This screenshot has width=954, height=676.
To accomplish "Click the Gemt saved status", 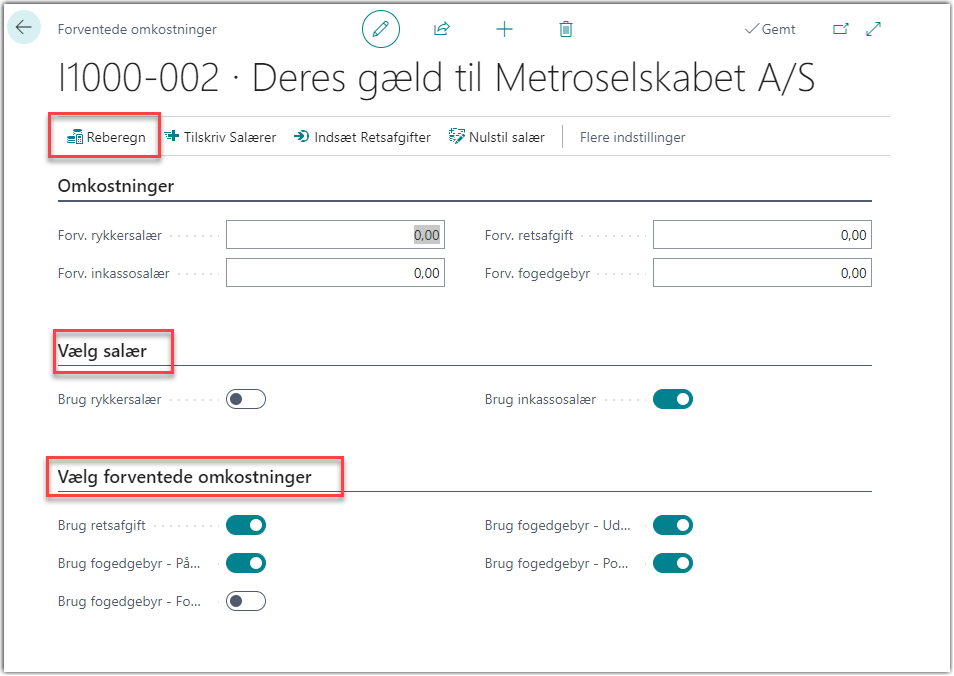I will pos(770,29).
